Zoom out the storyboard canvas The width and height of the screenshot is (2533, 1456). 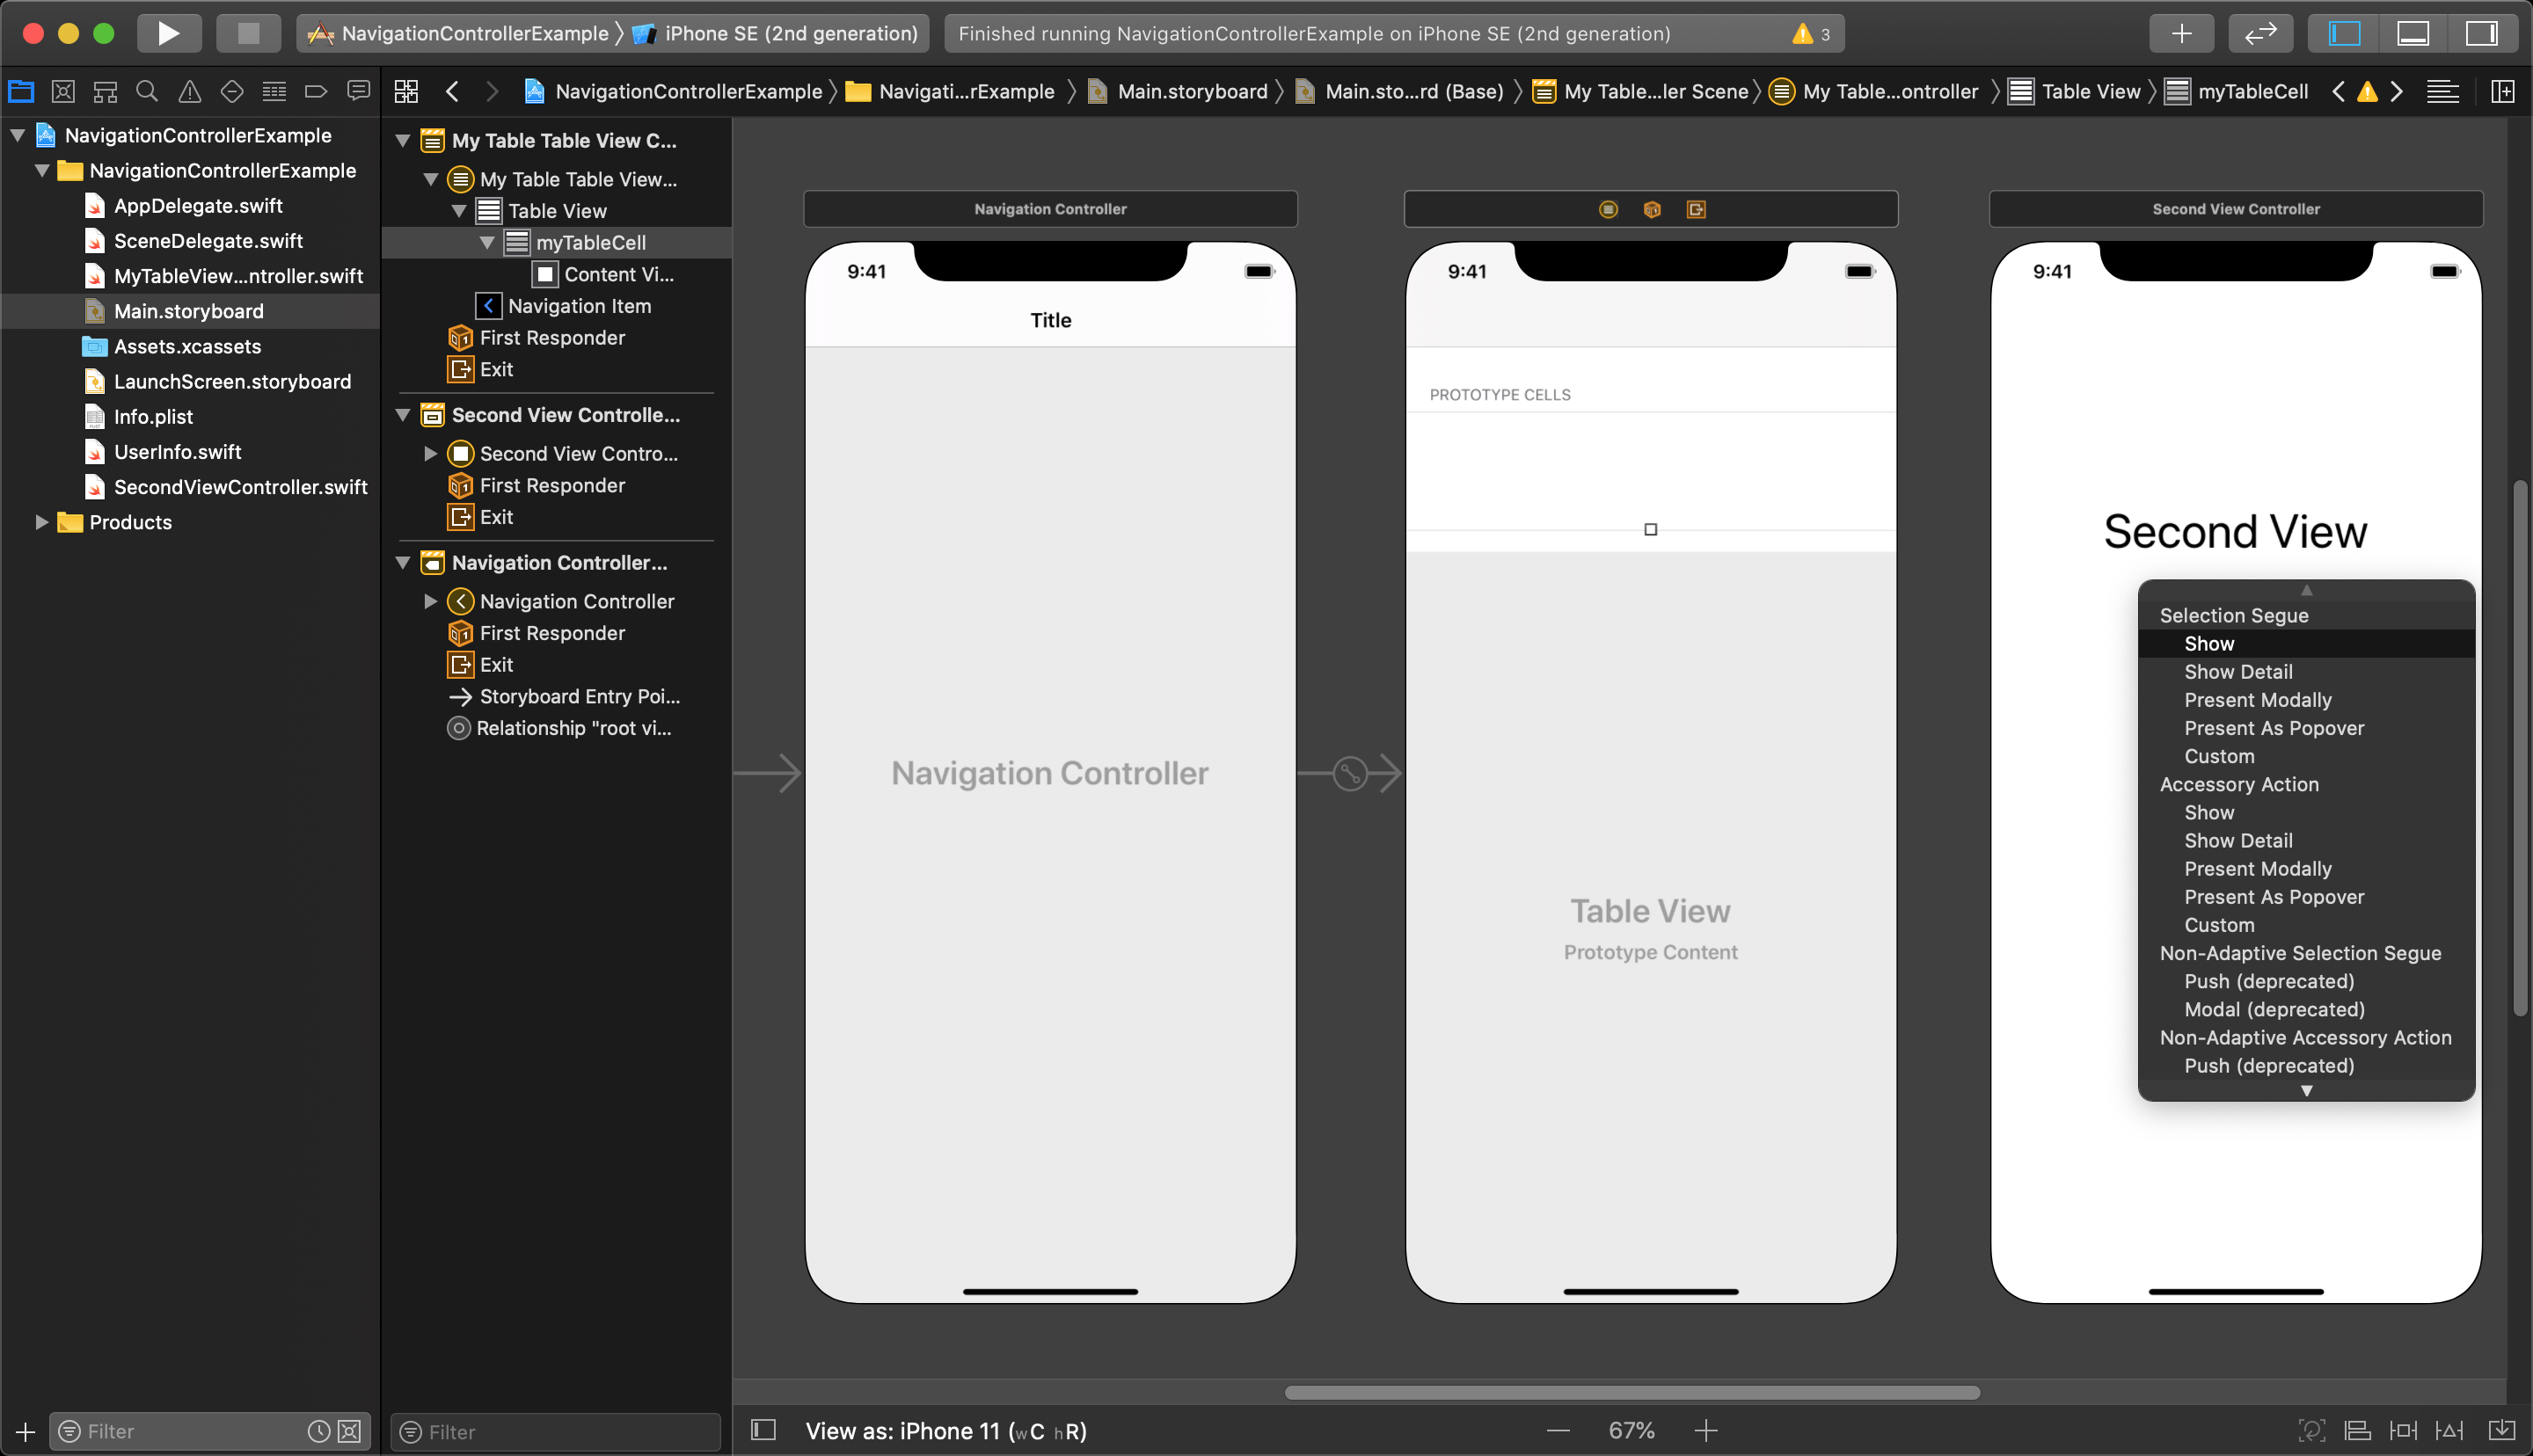click(1558, 1431)
